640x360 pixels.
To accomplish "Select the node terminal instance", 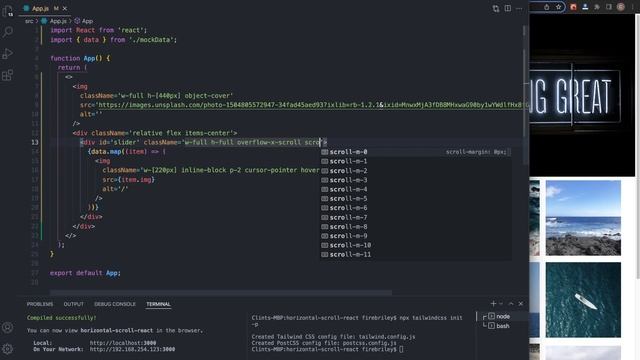I will pyautogui.click(x=502, y=316).
